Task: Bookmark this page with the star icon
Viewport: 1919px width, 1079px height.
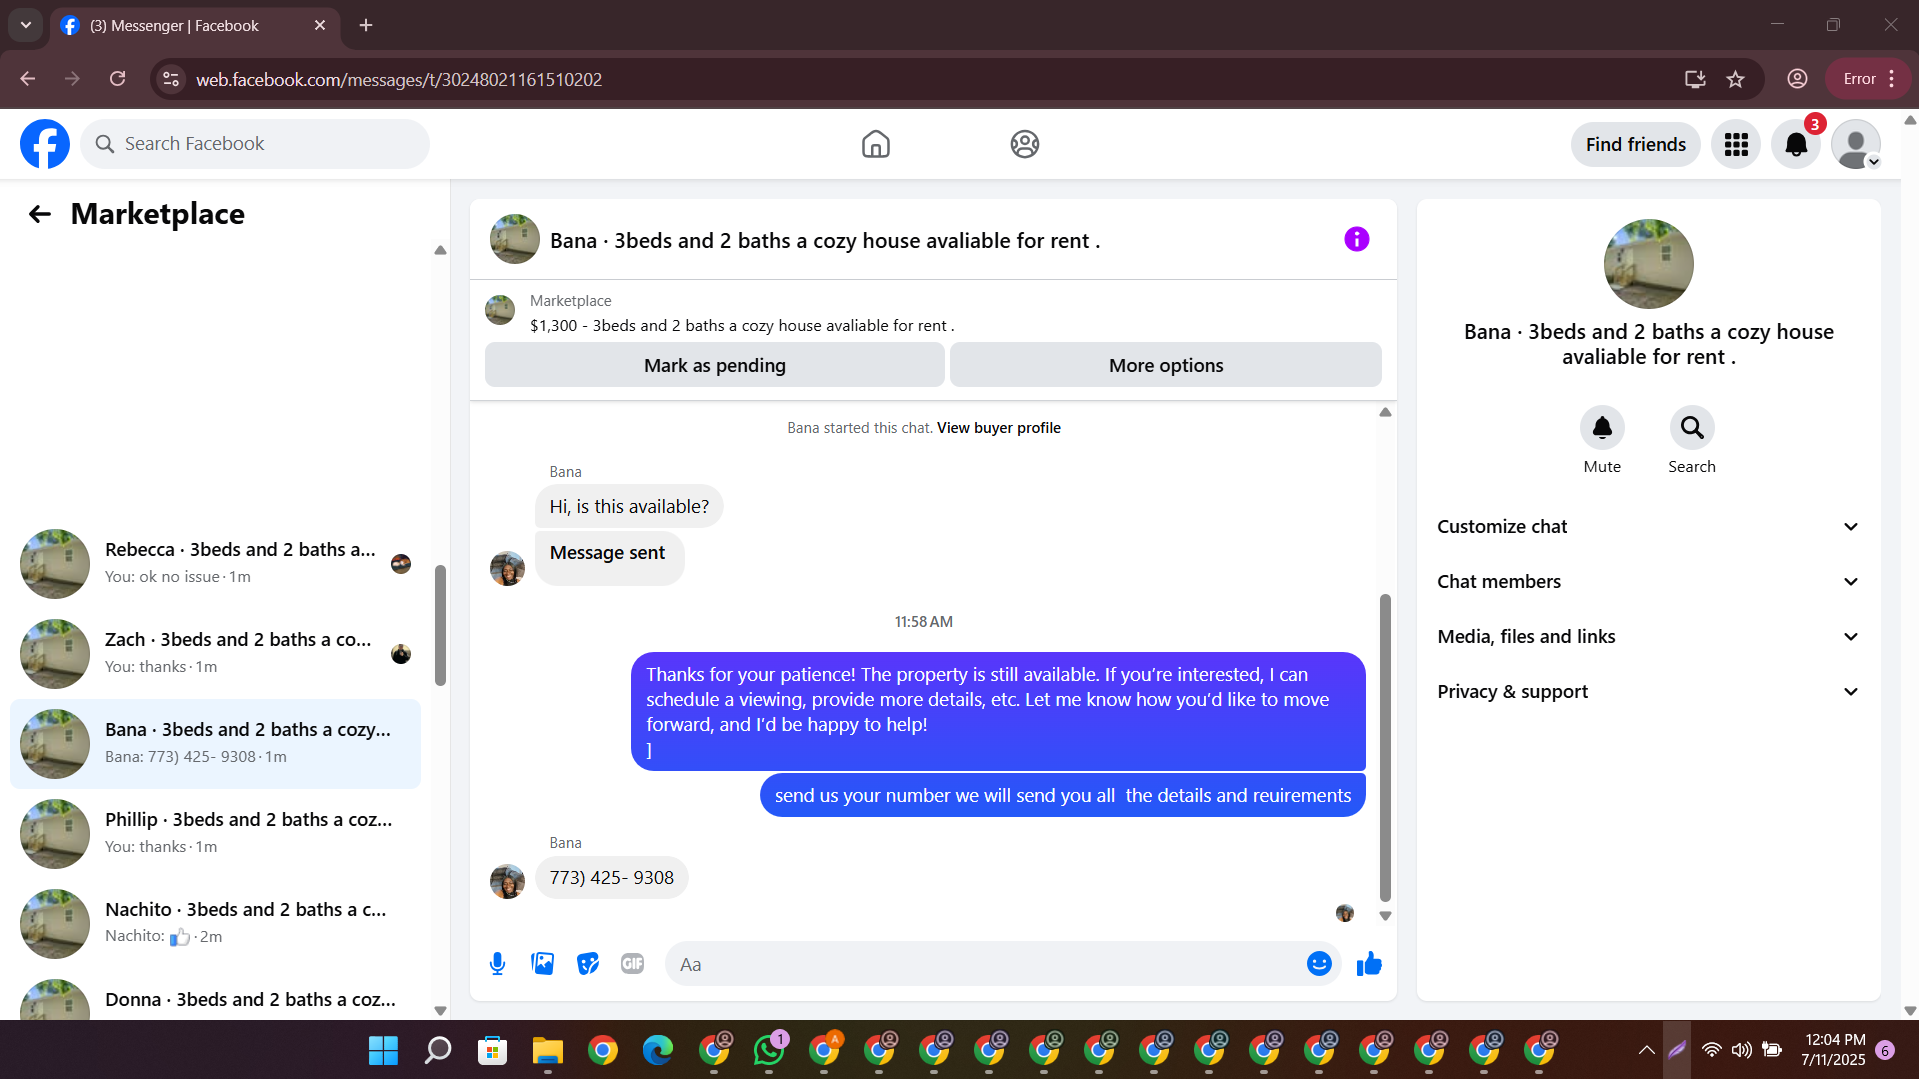Action: pyautogui.click(x=1736, y=79)
